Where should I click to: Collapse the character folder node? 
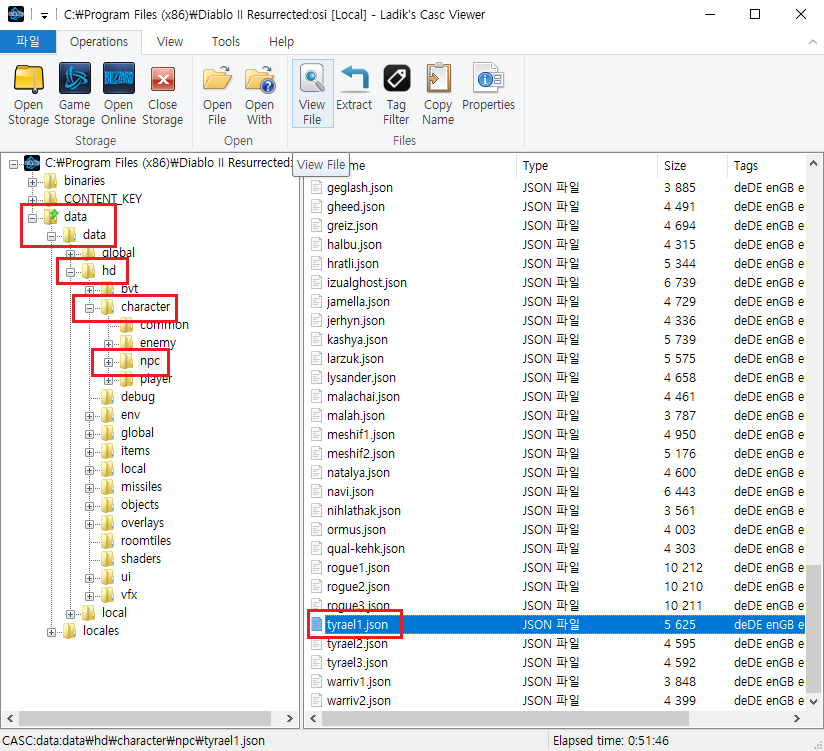click(x=89, y=308)
